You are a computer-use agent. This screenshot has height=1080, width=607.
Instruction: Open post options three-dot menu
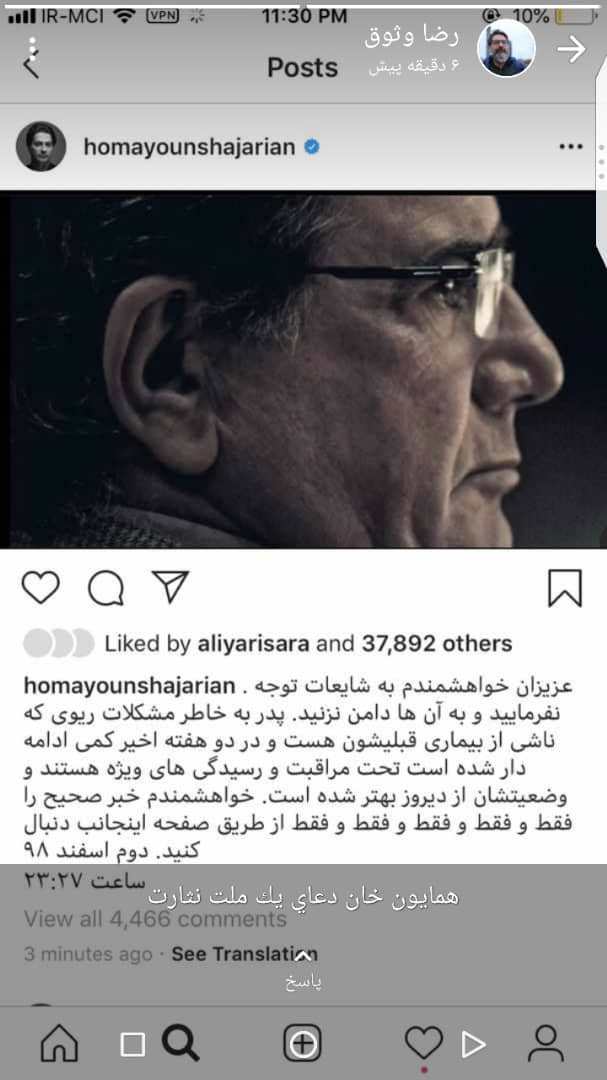coord(570,146)
